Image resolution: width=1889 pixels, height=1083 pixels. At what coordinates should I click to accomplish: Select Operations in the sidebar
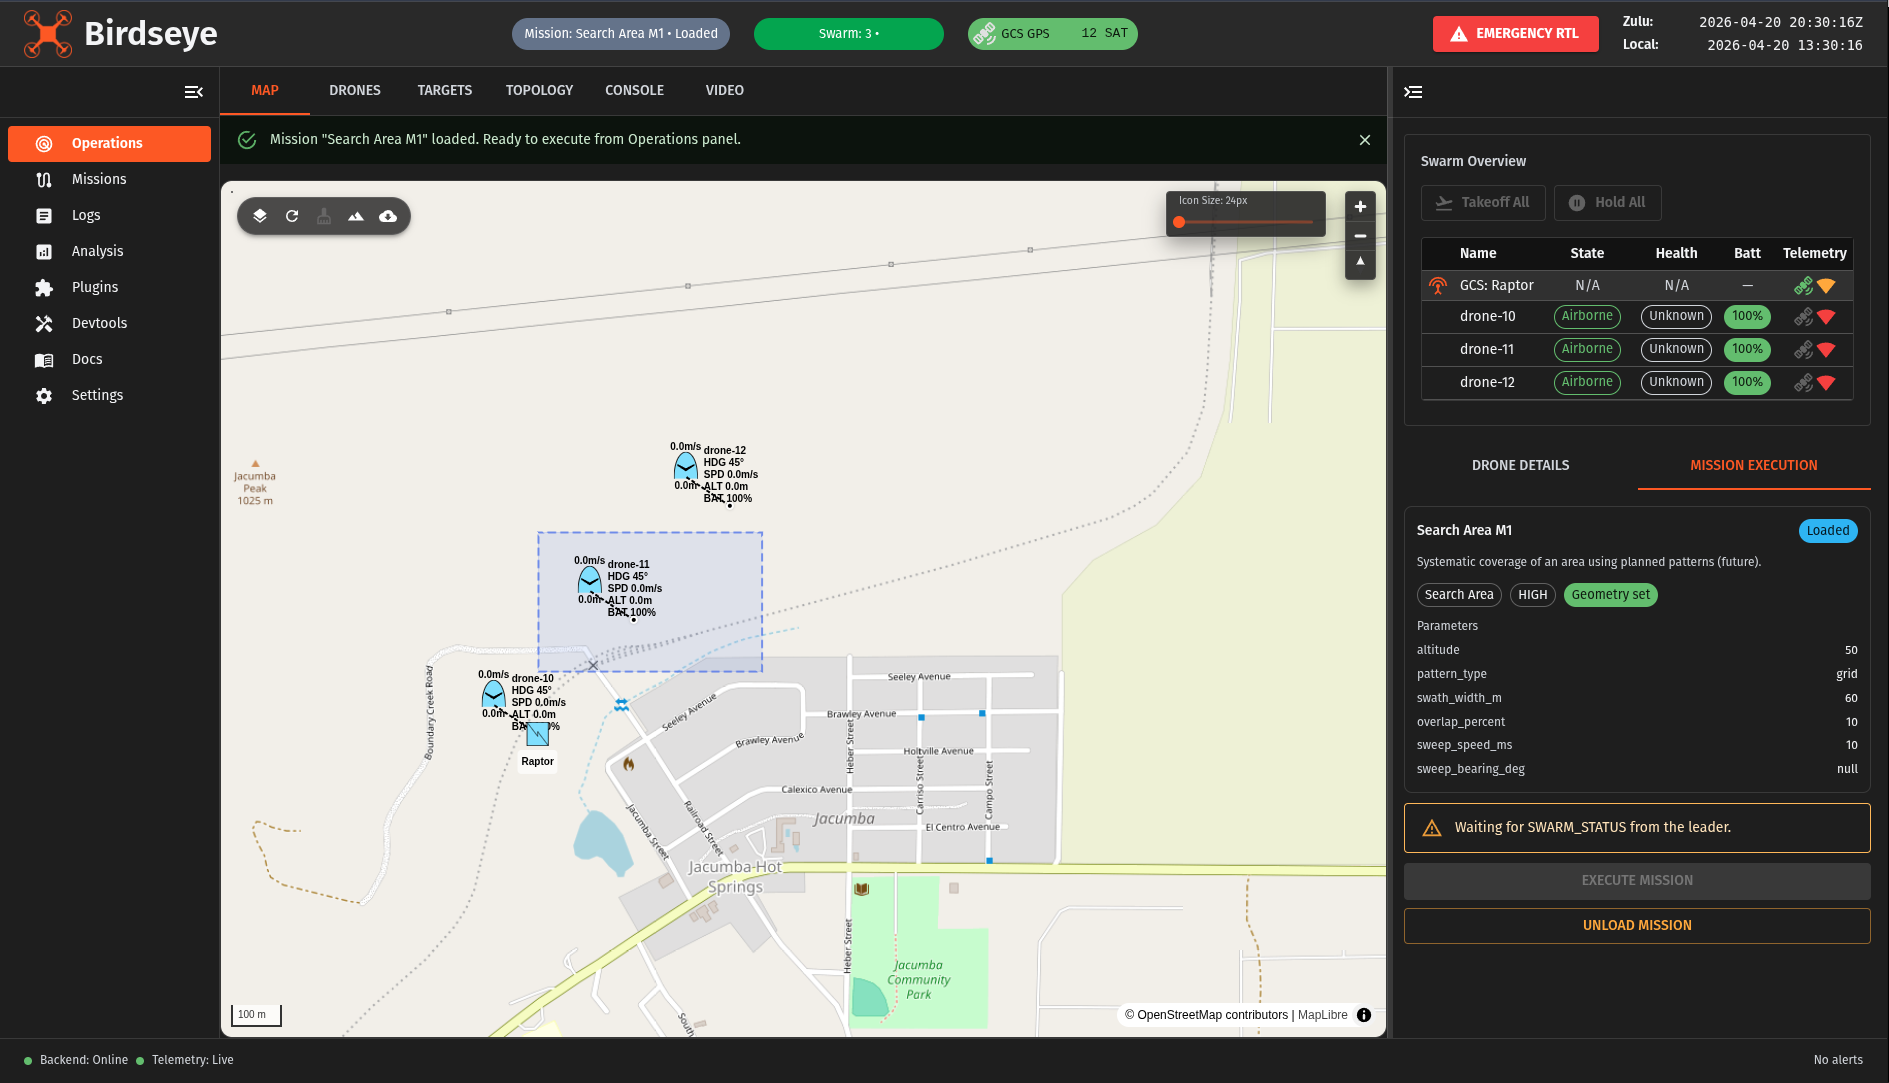pyautogui.click(x=109, y=143)
